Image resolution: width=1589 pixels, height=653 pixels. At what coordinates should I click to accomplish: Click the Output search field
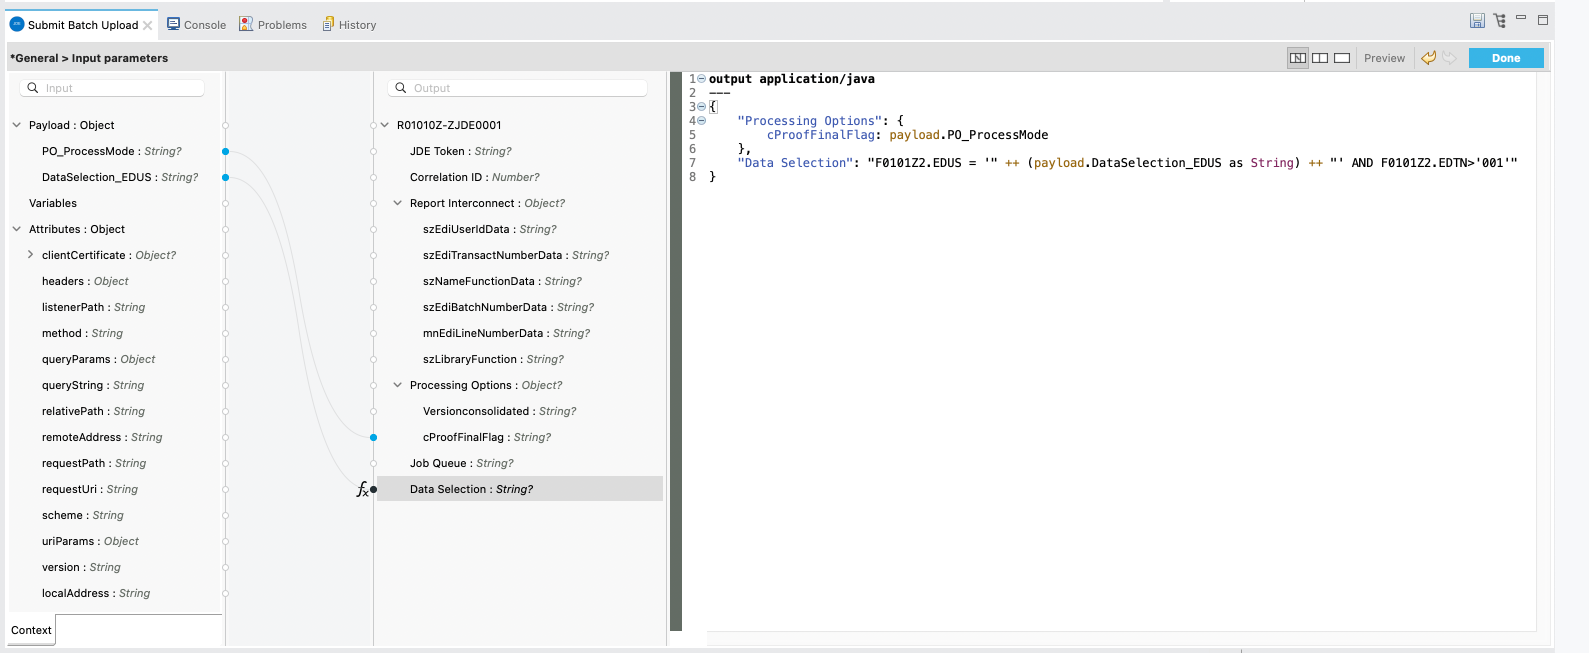518,88
